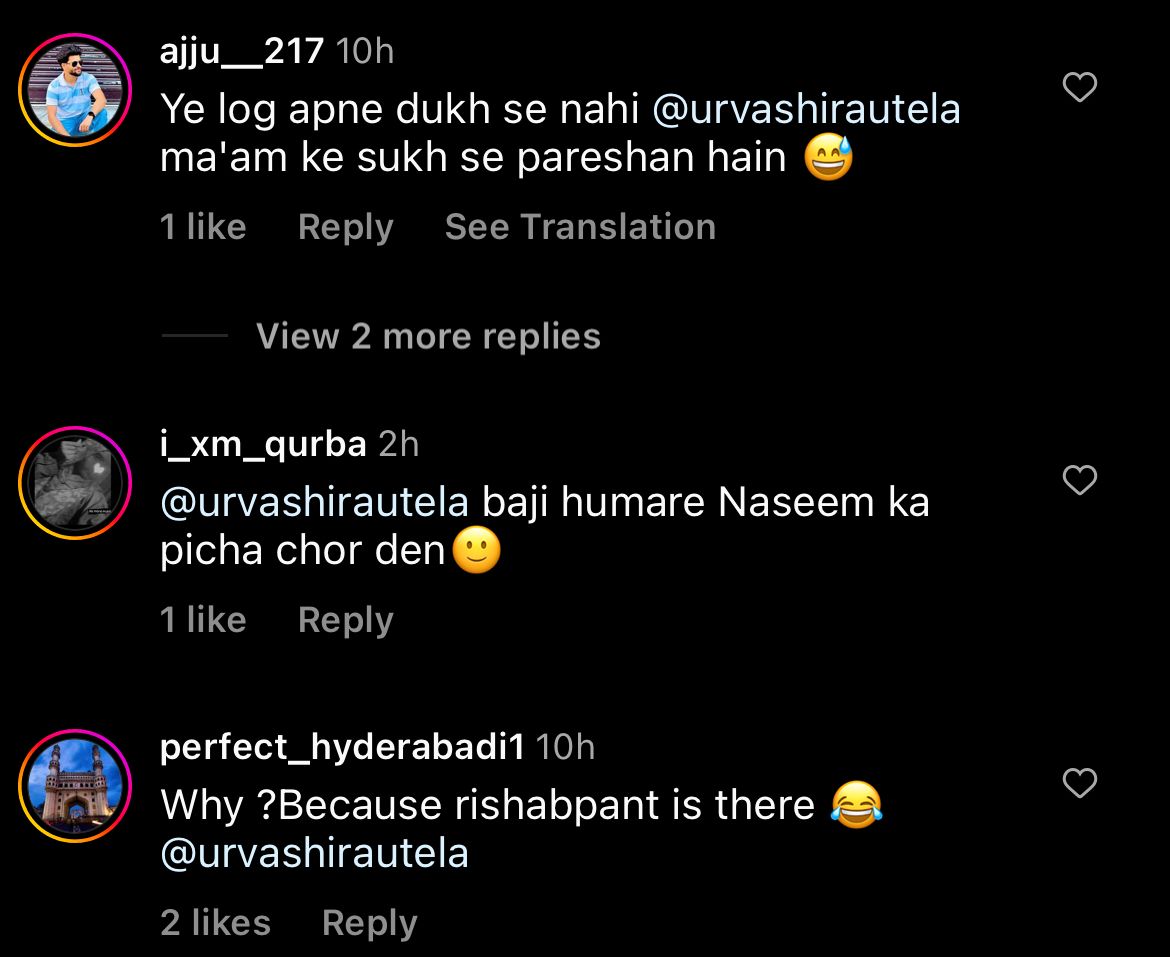Like the comment by i_xm_qurba
Viewport: 1170px width, 957px height.
(x=1079, y=481)
